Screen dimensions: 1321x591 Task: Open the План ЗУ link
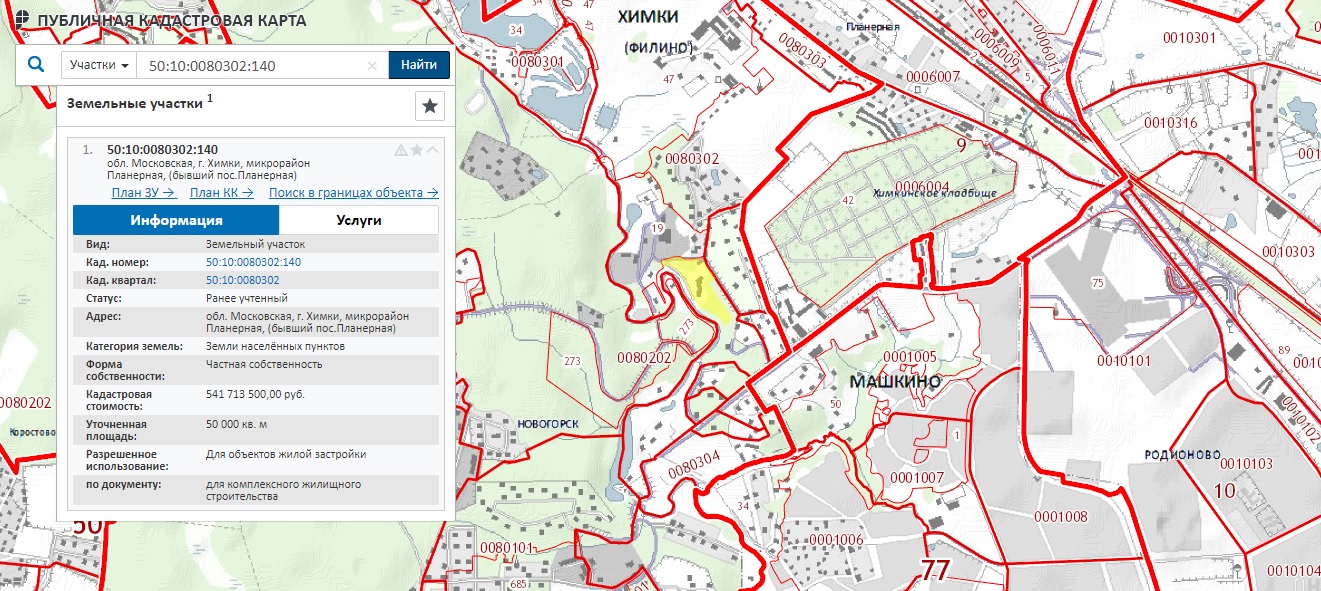(144, 193)
